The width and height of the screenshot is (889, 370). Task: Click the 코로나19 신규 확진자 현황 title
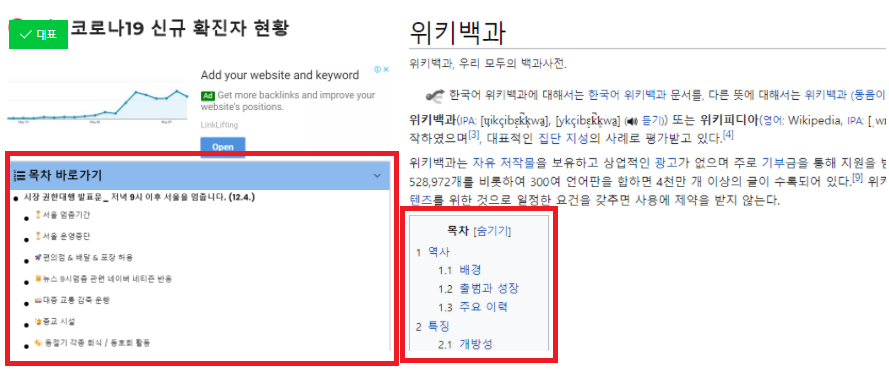180,27
